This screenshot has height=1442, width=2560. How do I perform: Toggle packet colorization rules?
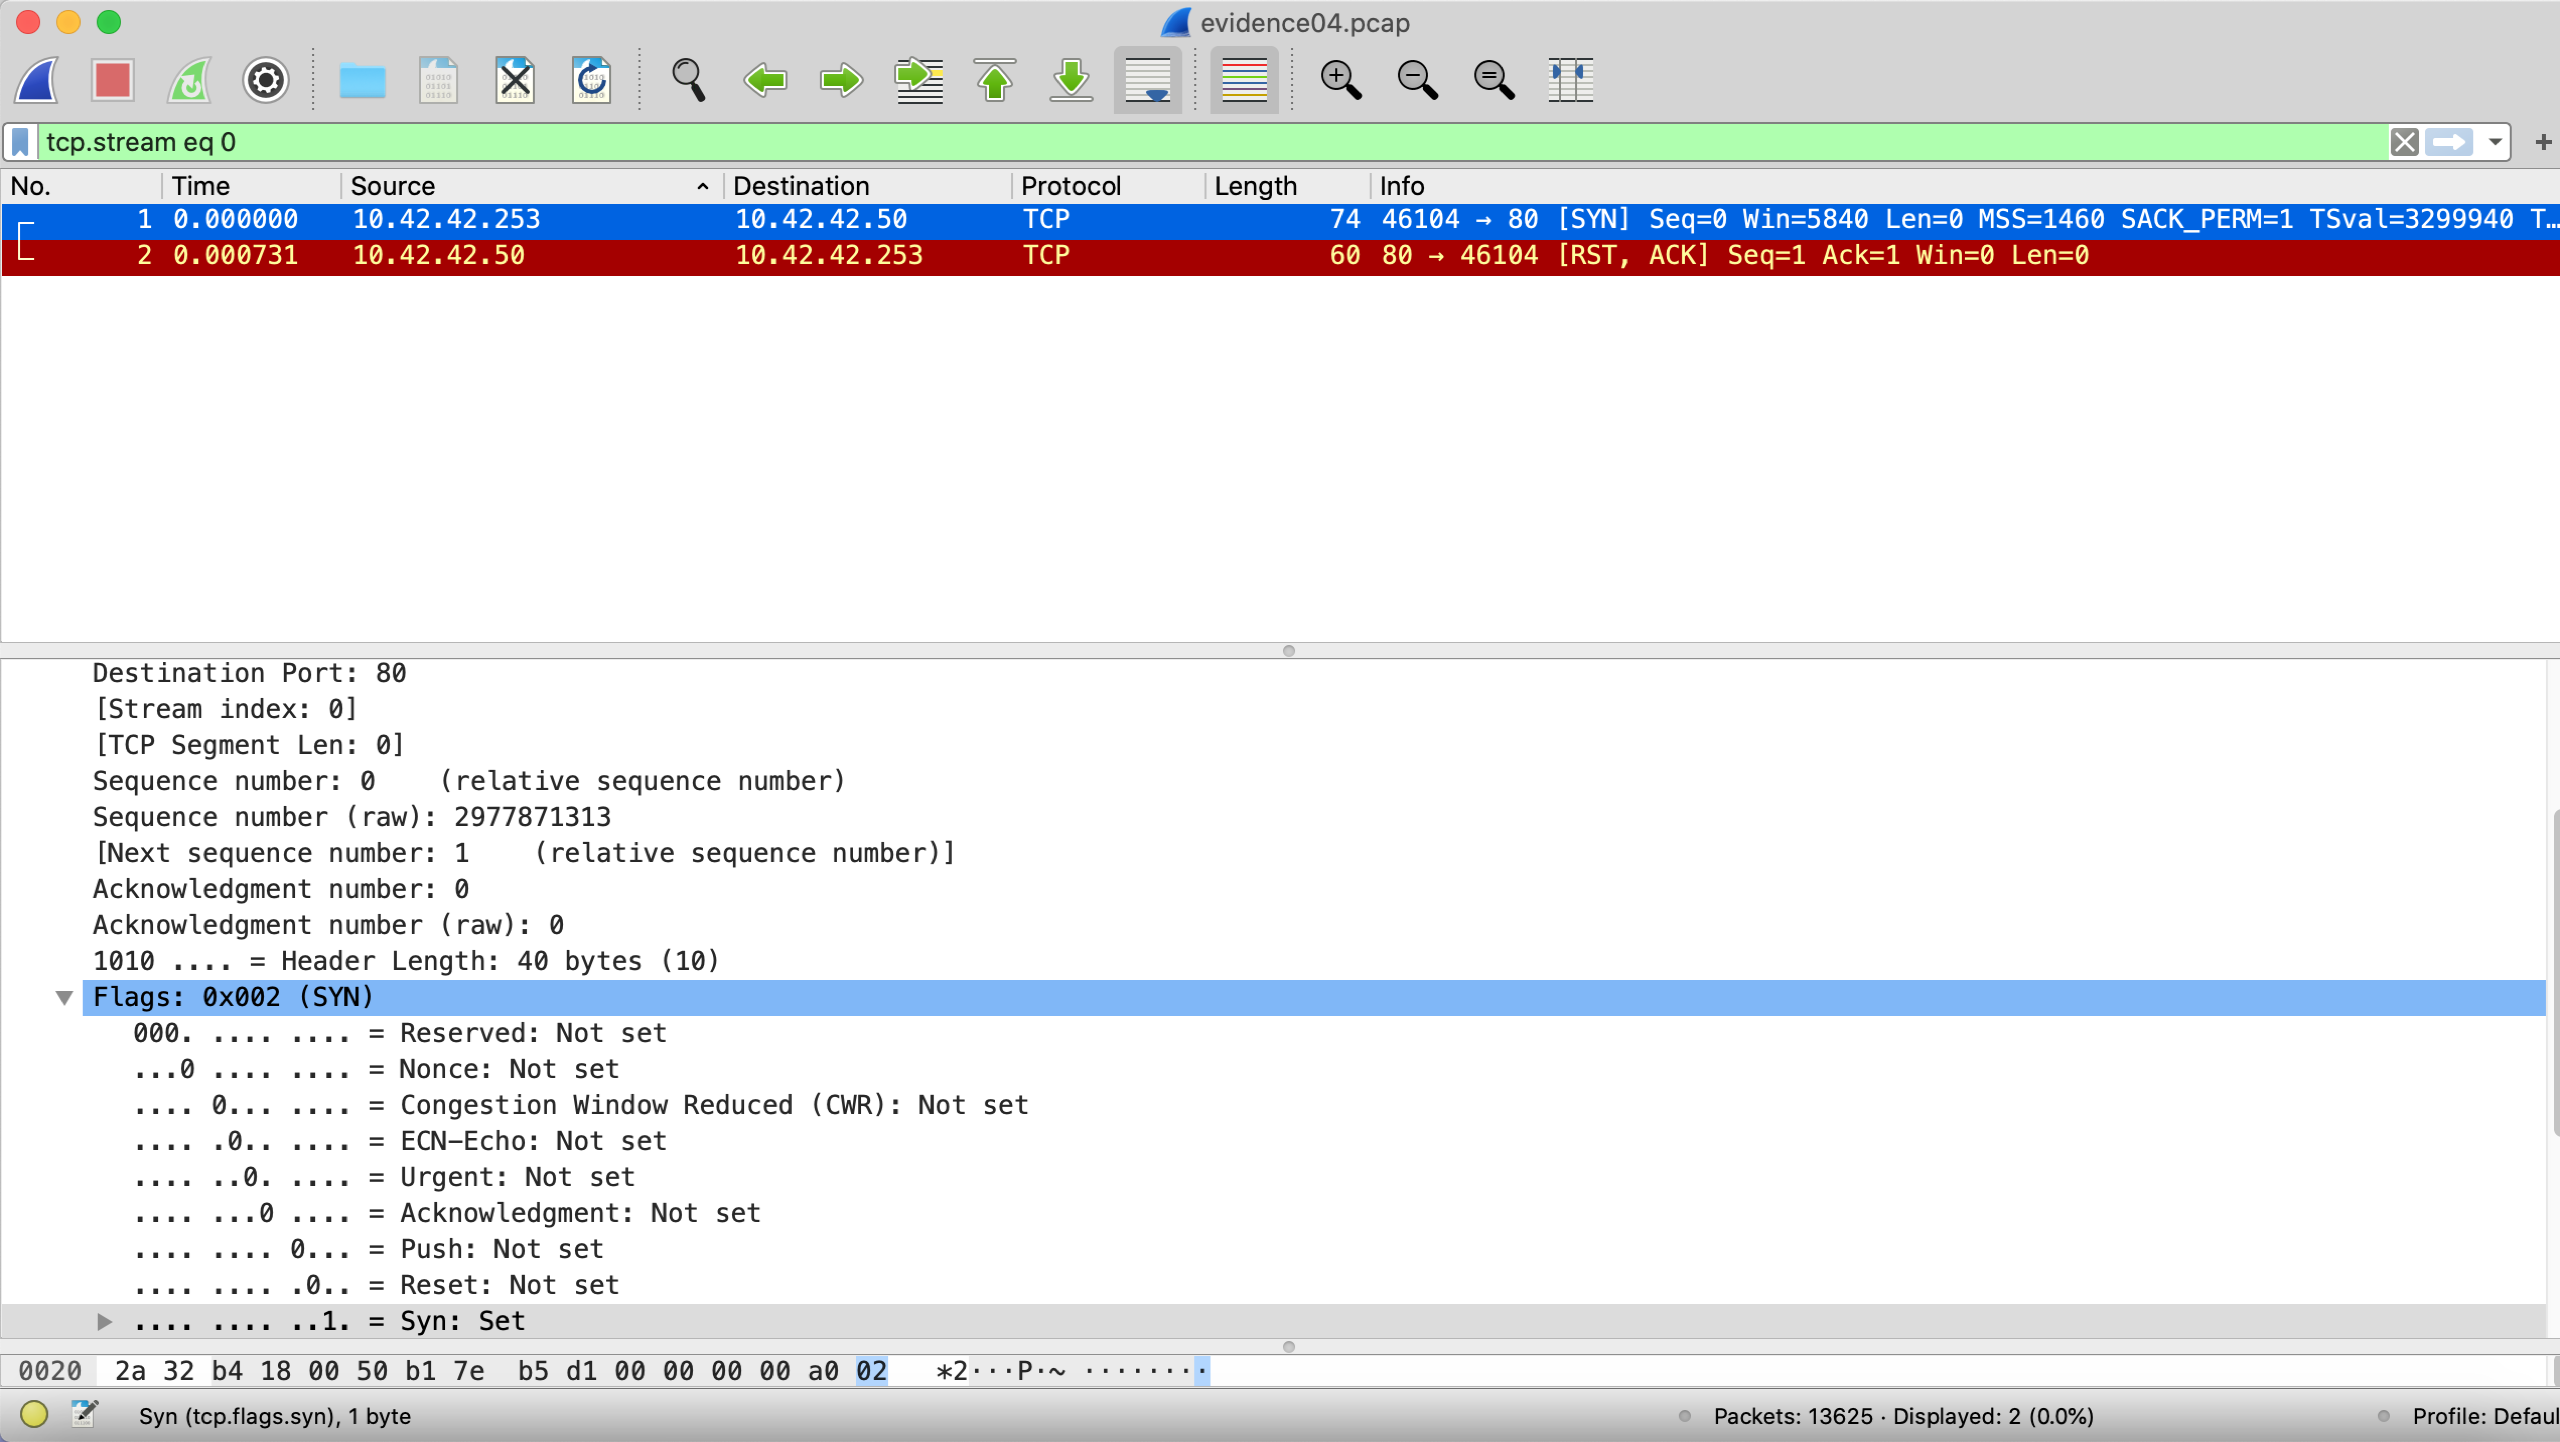(x=1244, y=80)
